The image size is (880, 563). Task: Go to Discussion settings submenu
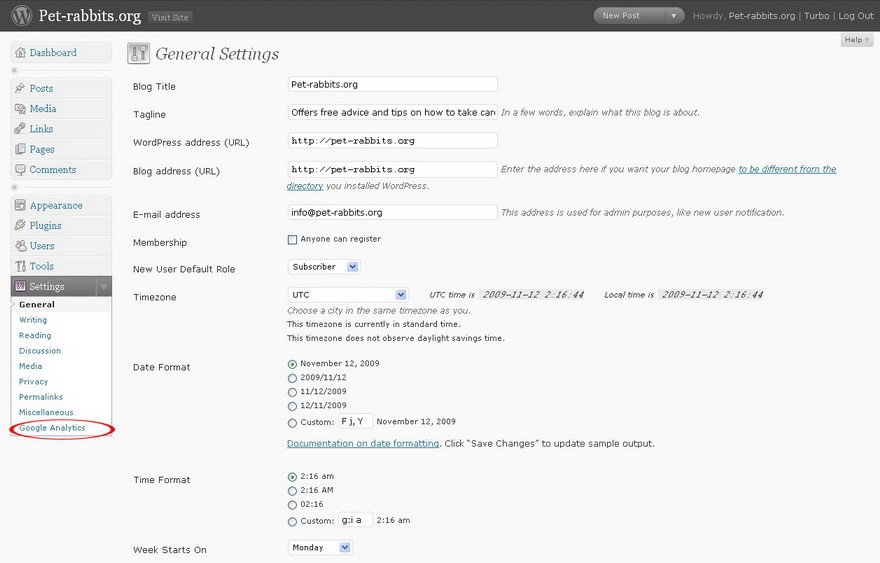click(x=40, y=351)
